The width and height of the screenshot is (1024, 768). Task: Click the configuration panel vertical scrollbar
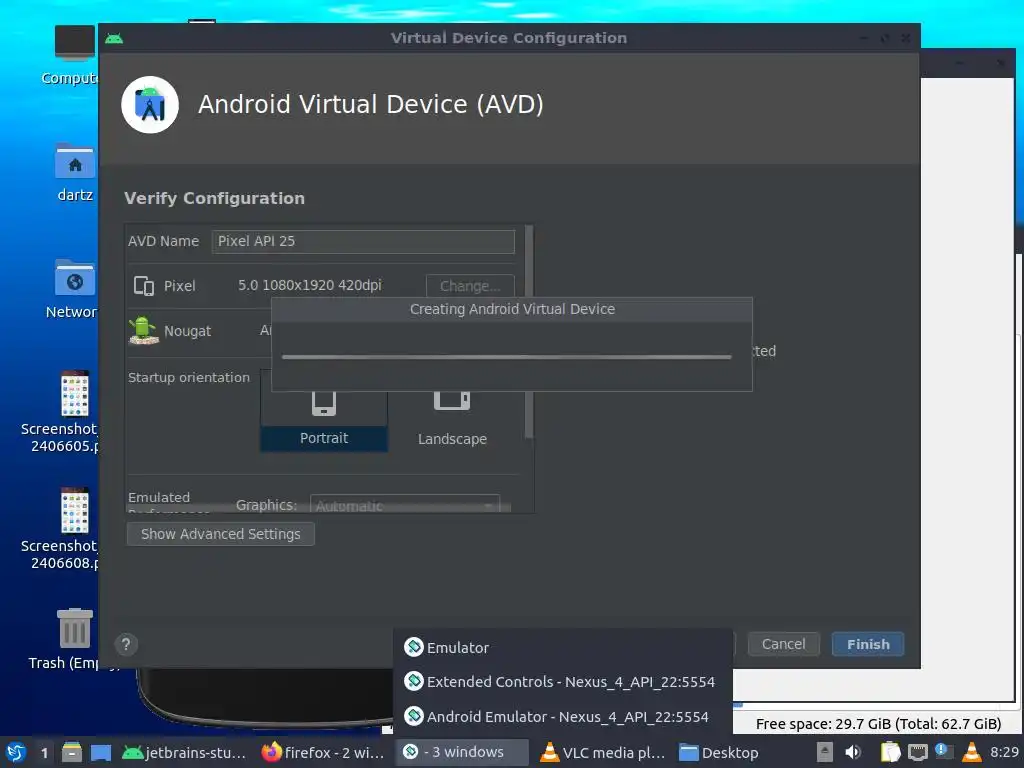529,332
